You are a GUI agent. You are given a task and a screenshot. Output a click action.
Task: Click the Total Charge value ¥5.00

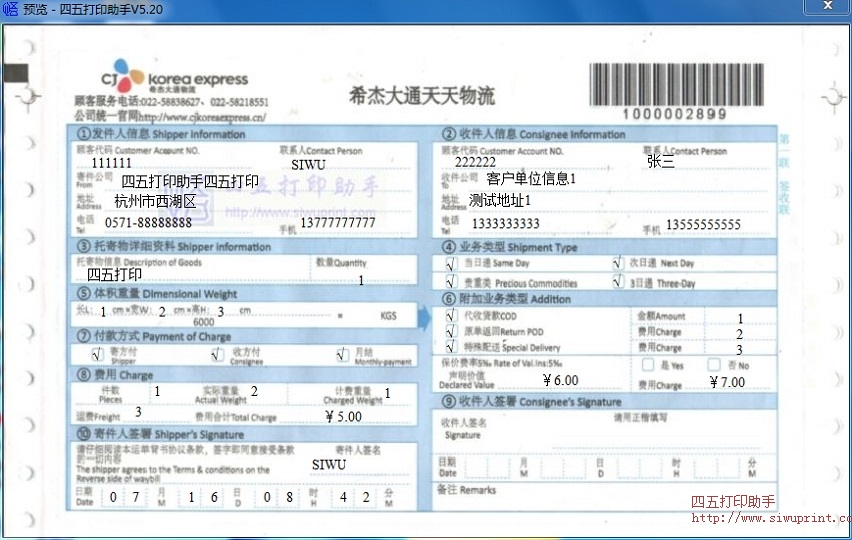[x=343, y=416]
